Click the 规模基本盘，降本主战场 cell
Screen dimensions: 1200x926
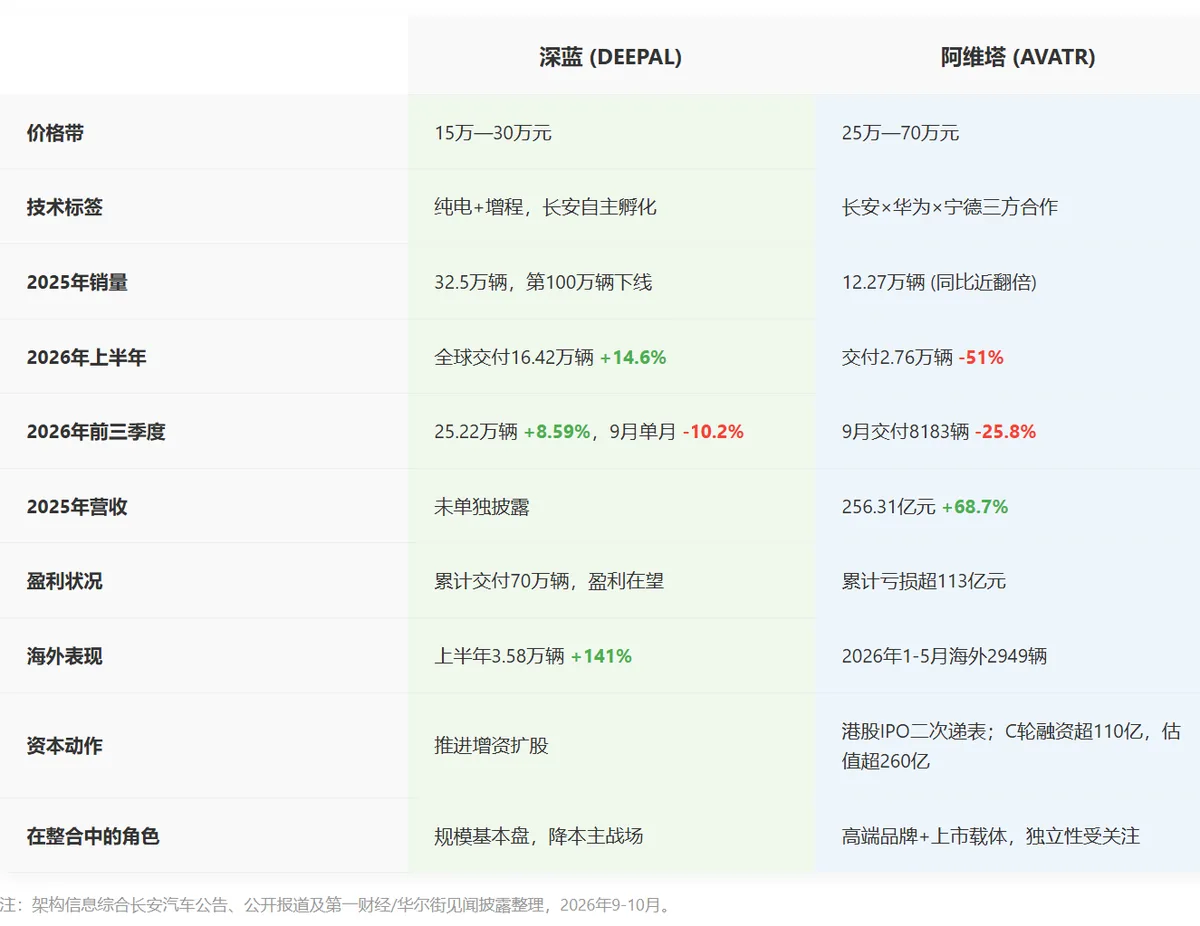(x=611, y=836)
